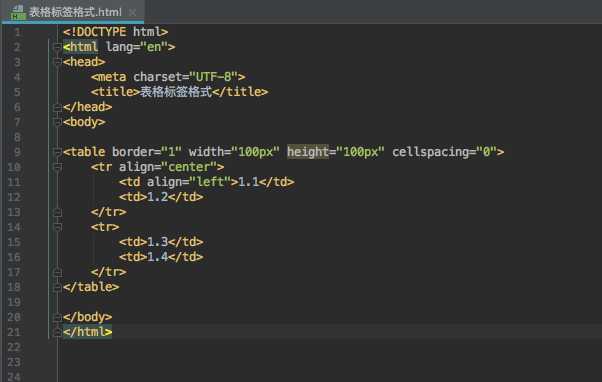This screenshot has width=602, height=382.
Task: Click fold end marker on line 13
Action: pyautogui.click(x=57, y=212)
